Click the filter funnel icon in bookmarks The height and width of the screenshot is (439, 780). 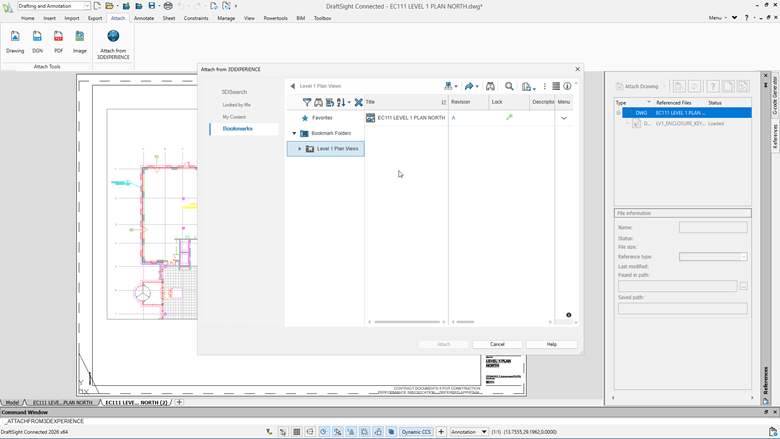[x=307, y=102]
